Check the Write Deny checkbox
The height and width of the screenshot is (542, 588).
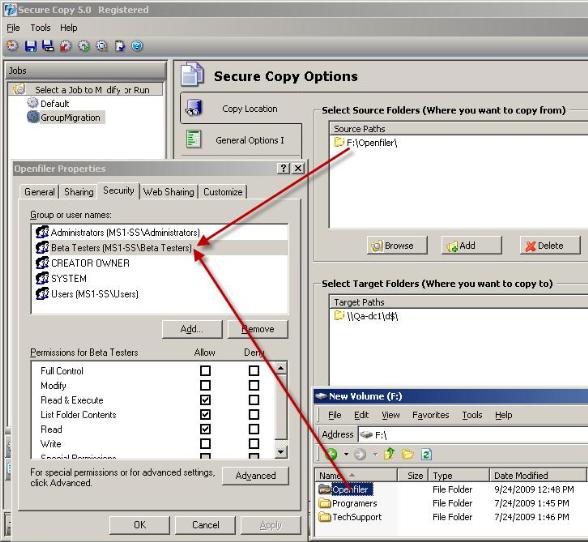[254, 444]
